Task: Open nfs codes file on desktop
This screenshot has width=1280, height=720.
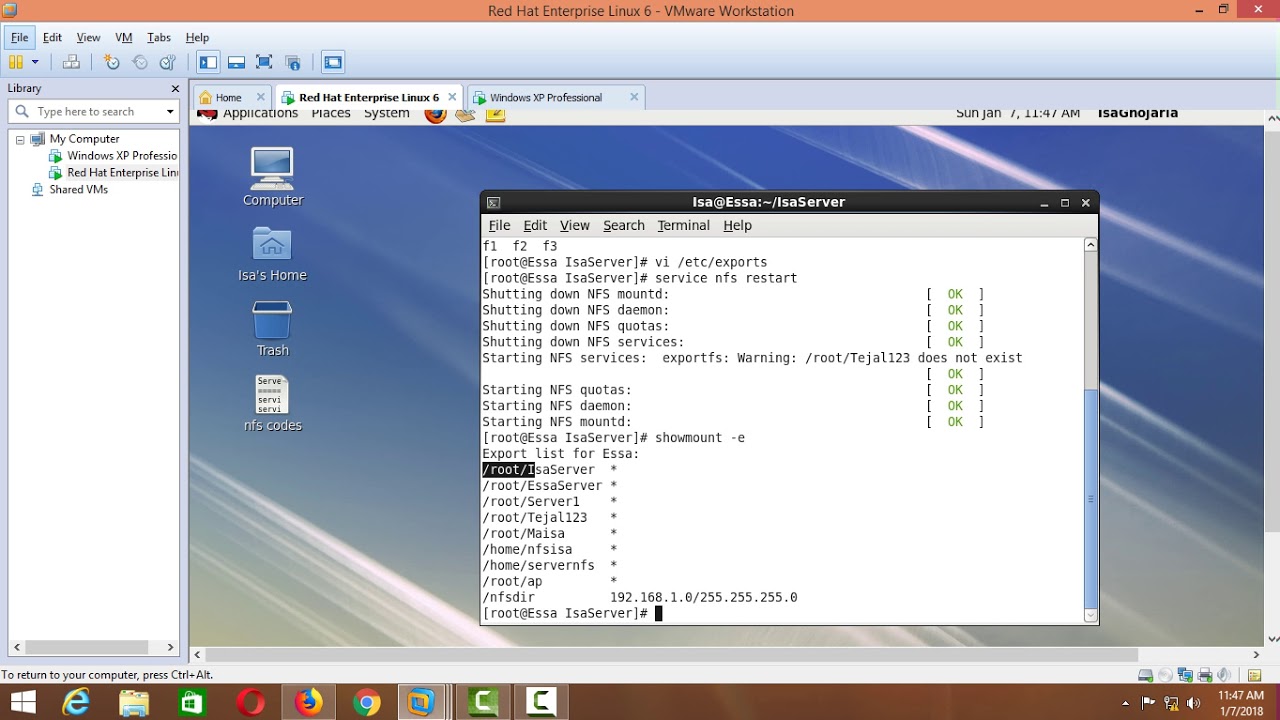Action: click(x=272, y=404)
